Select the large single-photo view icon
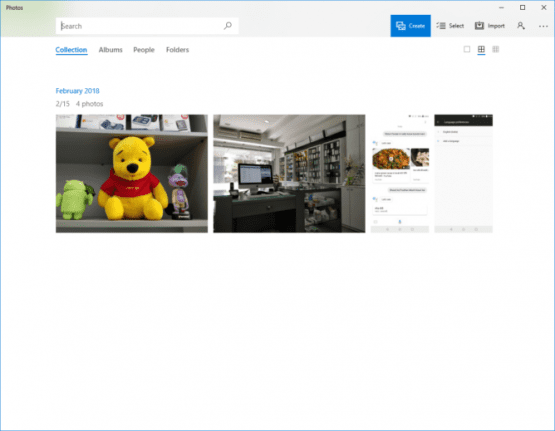Viewport: 555px width, 431px height. [467, 50]
